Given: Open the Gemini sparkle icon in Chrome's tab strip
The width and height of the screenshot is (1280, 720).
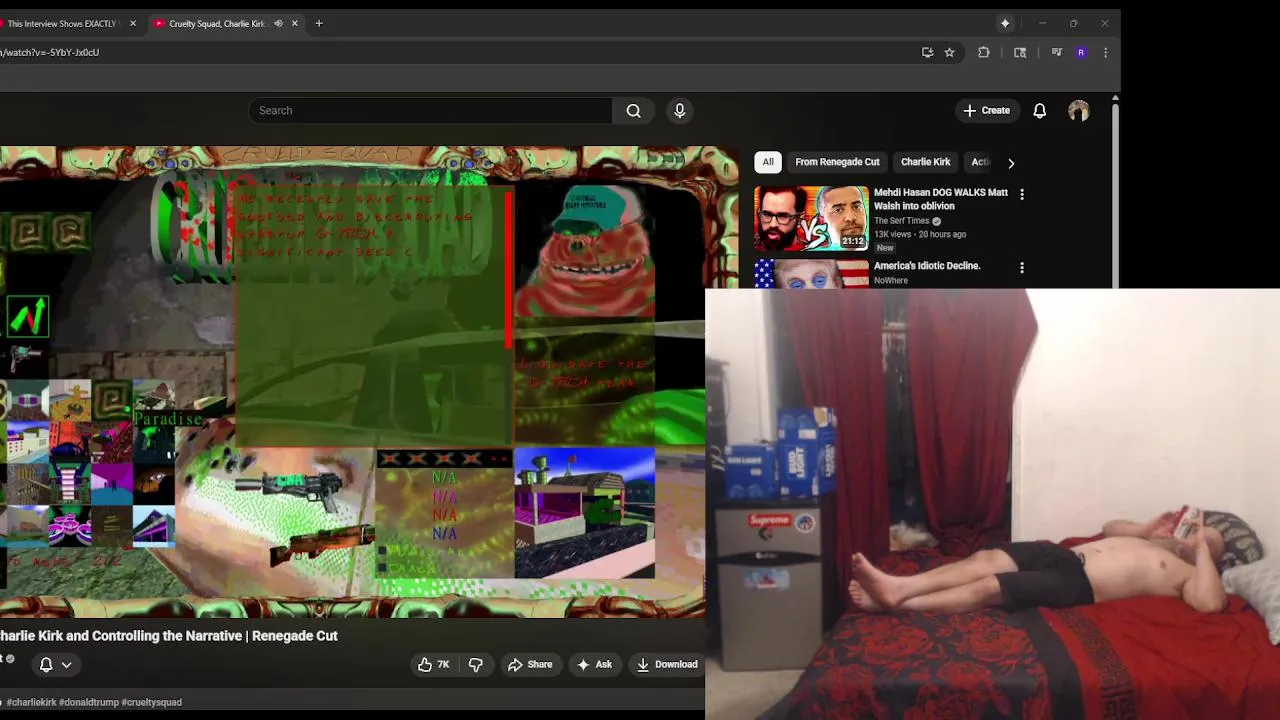Looking at the screenshot, I should coord(1005,23).
